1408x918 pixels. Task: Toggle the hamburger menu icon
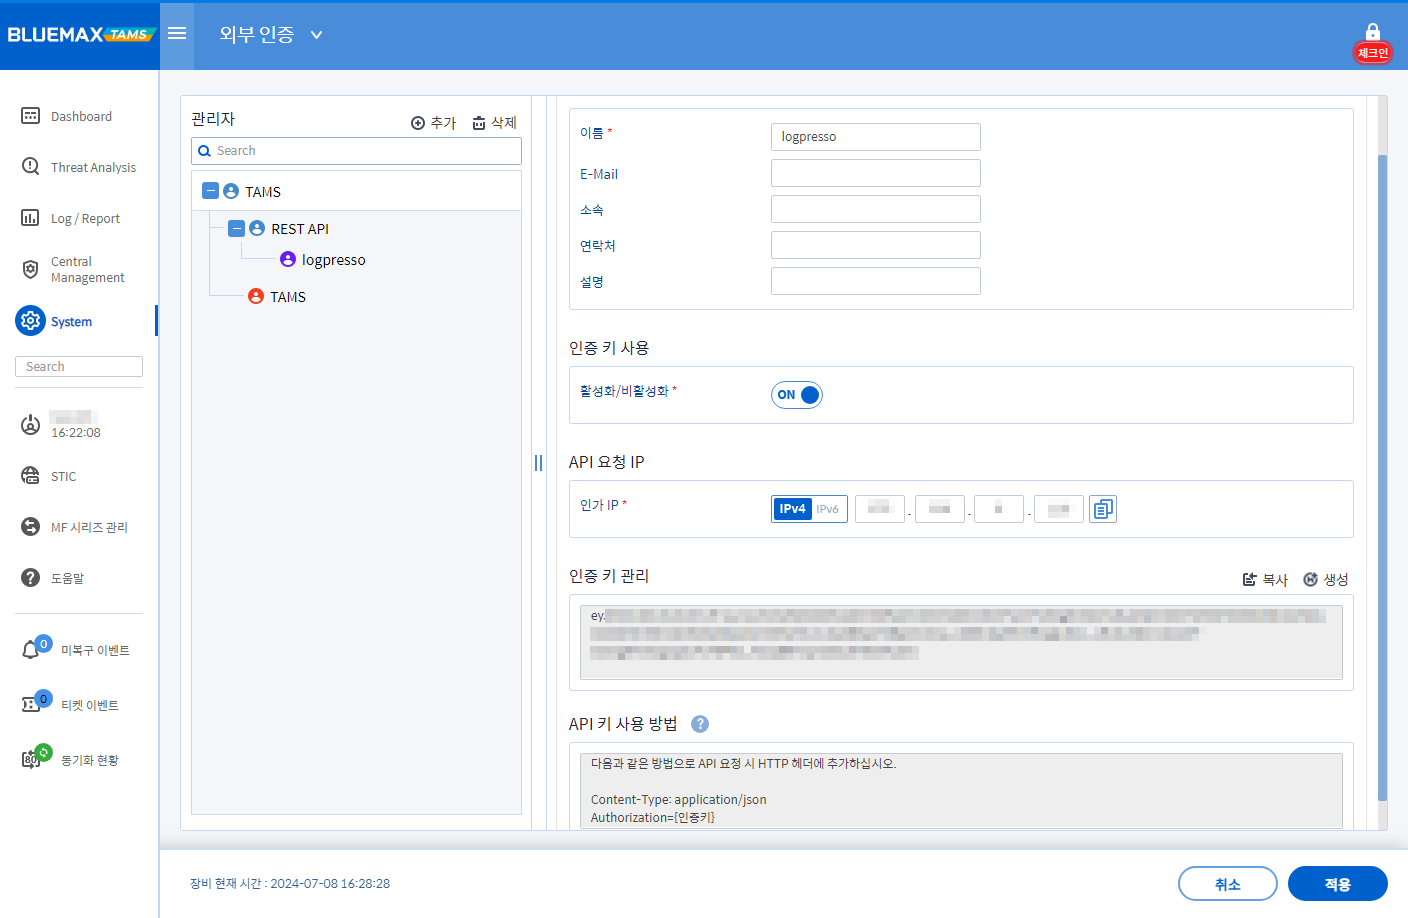click(x=177, y=34)
